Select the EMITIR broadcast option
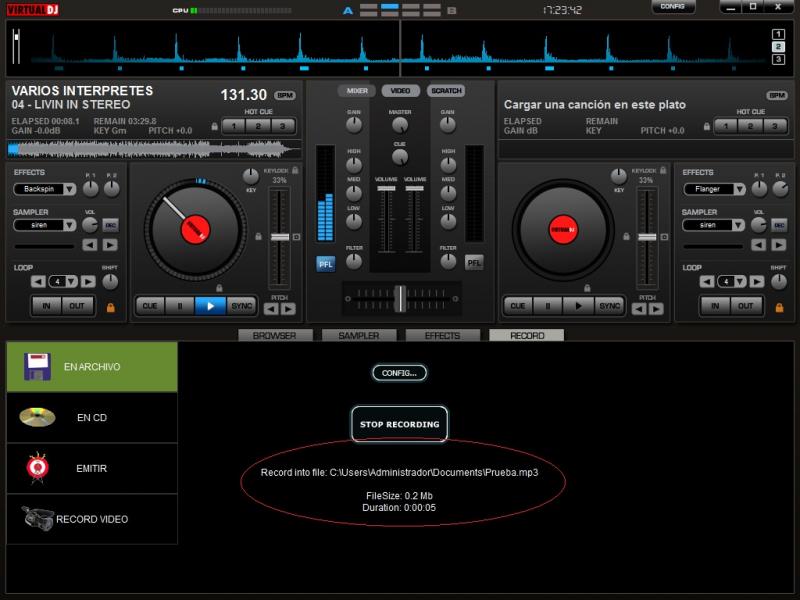Image resolution: width=800 pixels, height=600 pixels. point(92,468)
